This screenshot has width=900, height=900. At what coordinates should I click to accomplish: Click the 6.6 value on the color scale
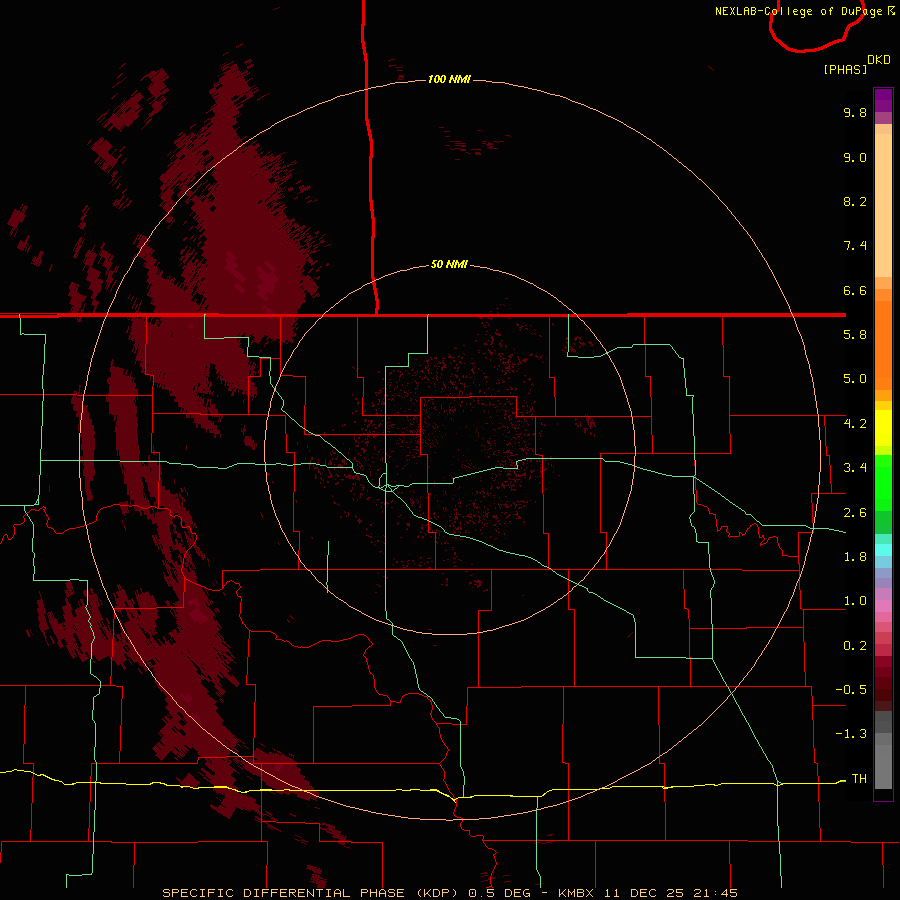855,290
